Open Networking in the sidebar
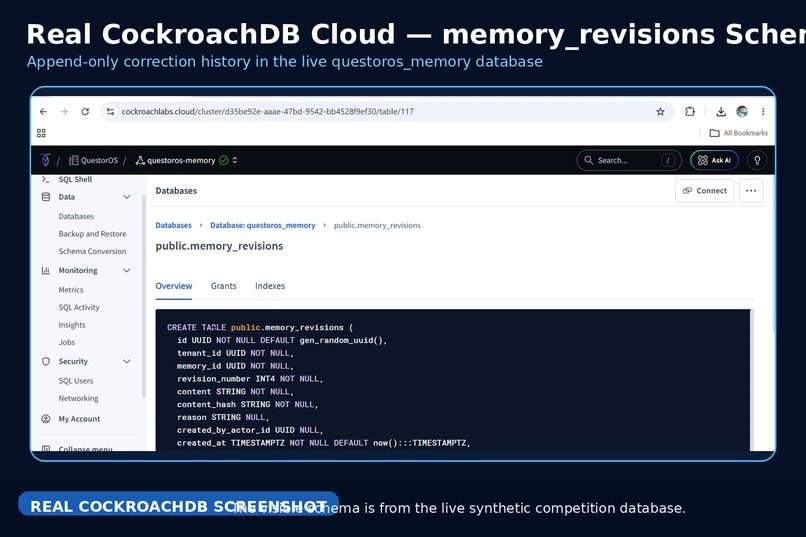Image resolution: width=806 pixels, height=537 pixels. pos(79,398)
